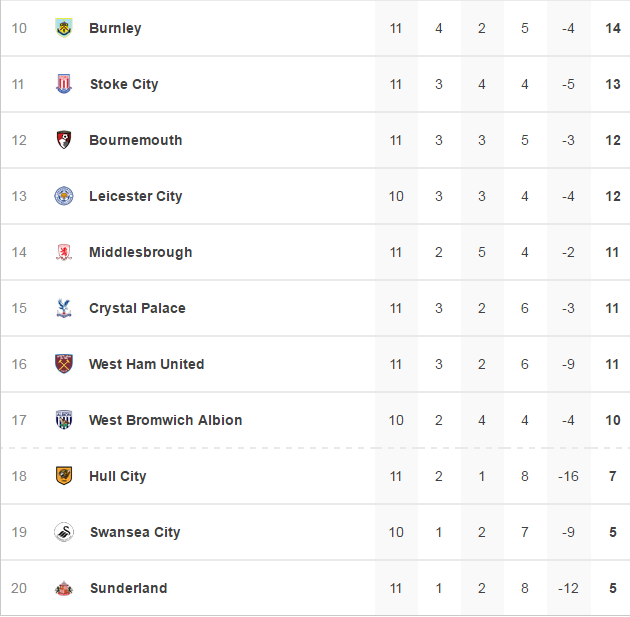Viewport: 630px width, 617px height.
Task: Open the Stoke City team page
Action: click(x=124, y=84)
